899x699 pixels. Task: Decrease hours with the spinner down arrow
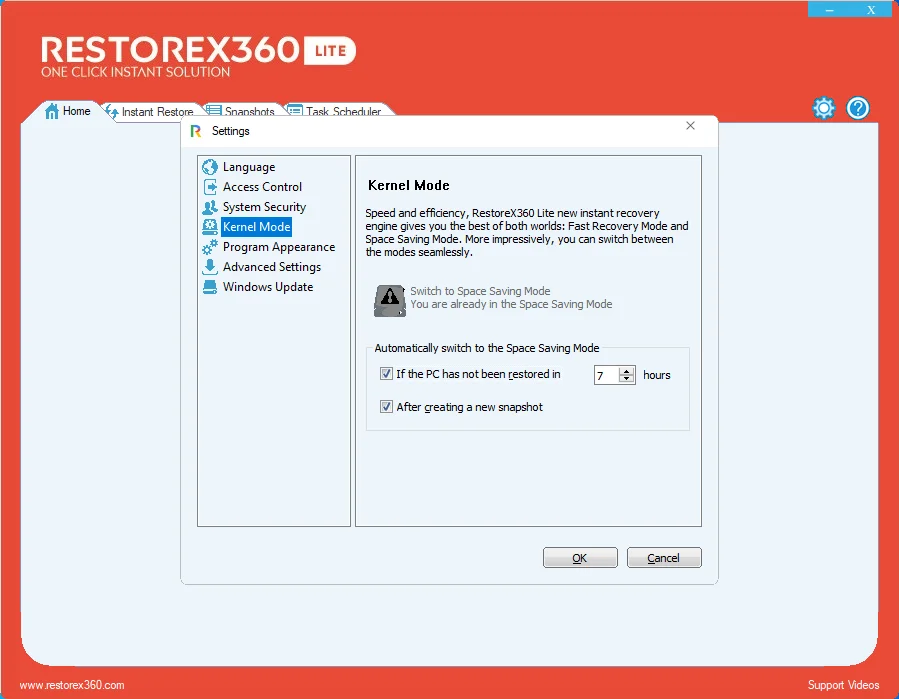click(x=627, y=380)
